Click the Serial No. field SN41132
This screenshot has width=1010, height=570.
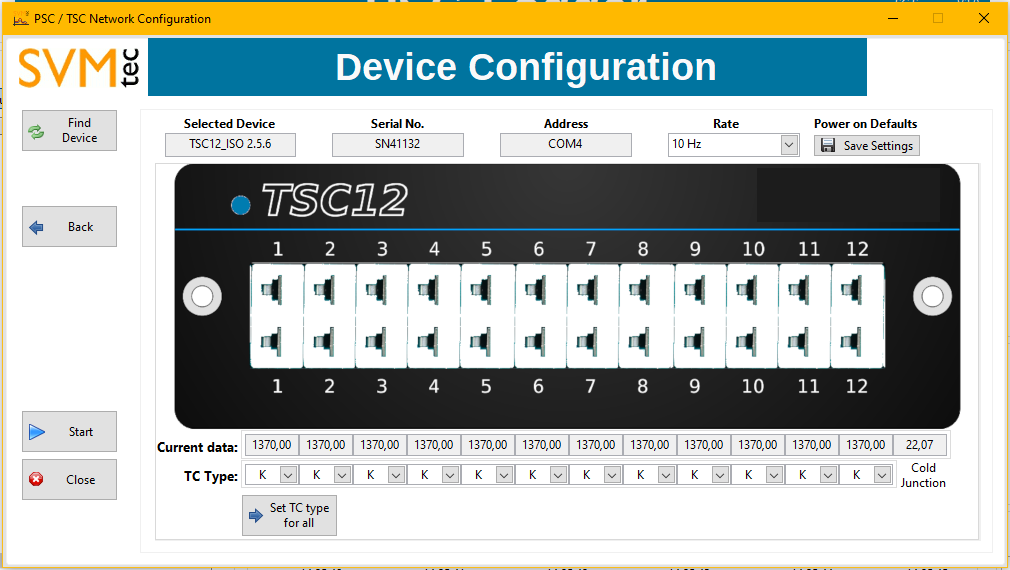(397, 144)
